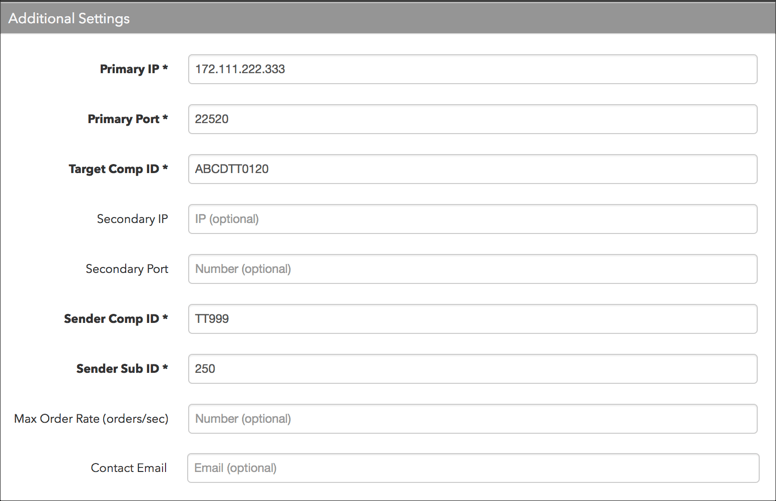Click the 'Max Order Rate (orders/sec)' label
This screenshot has height=501, width=776.
[91, 419]
